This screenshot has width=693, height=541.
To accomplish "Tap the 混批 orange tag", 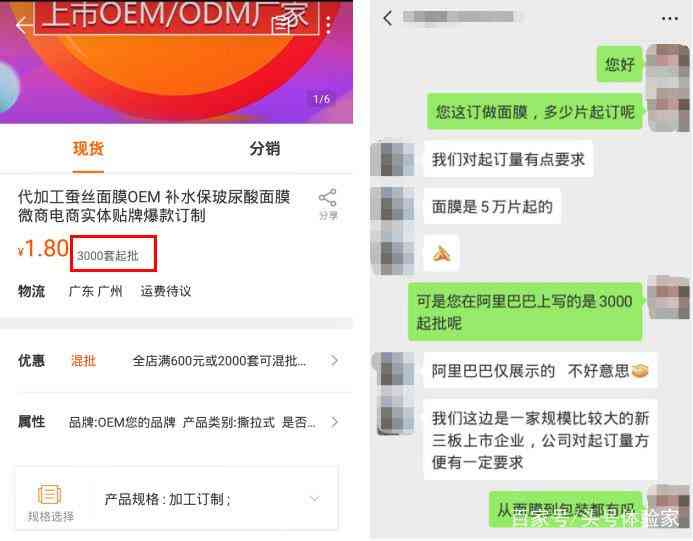I will 84,361.
